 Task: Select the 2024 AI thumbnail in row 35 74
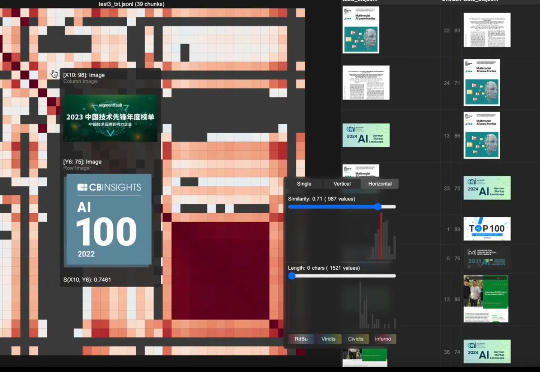[x=487, y=352]
